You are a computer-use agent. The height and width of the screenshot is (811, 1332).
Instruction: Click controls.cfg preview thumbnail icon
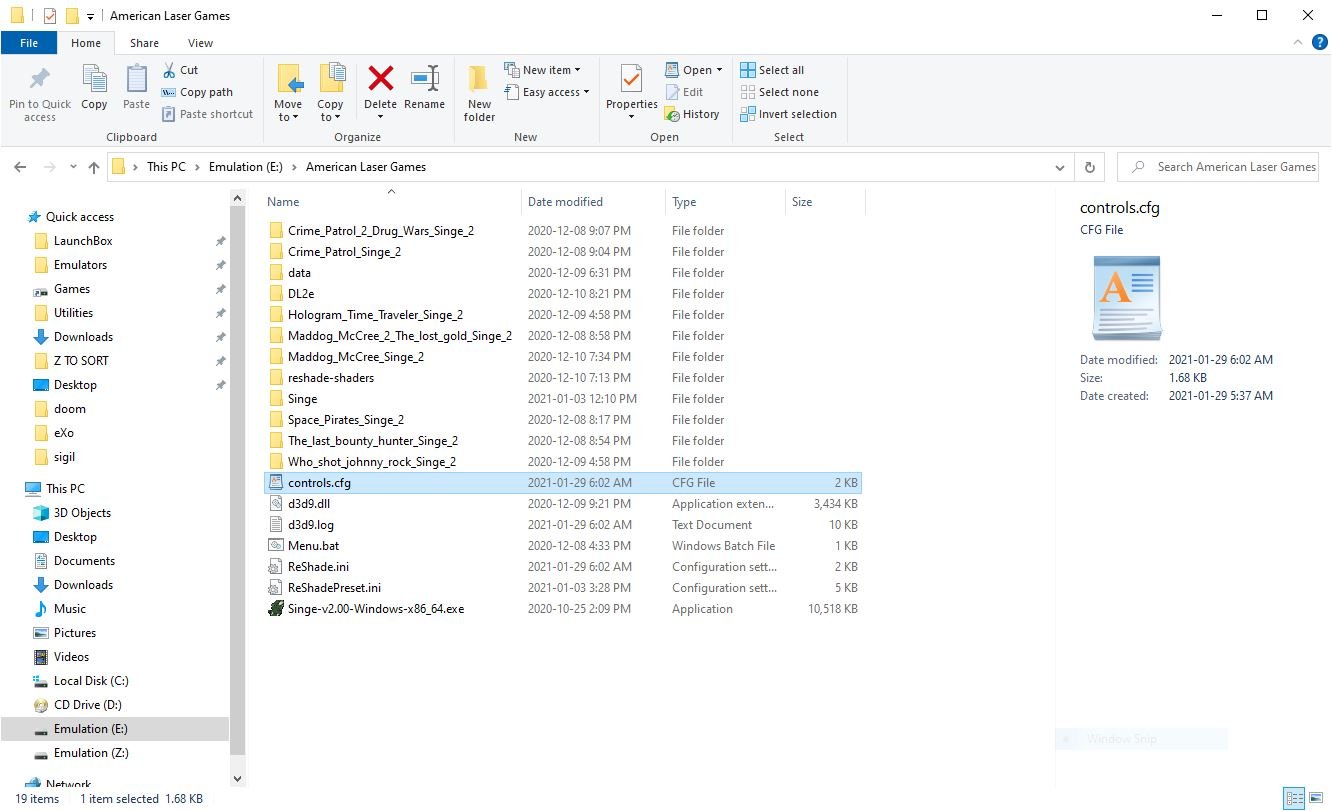pyautogui.click(x=1127, y=297)
